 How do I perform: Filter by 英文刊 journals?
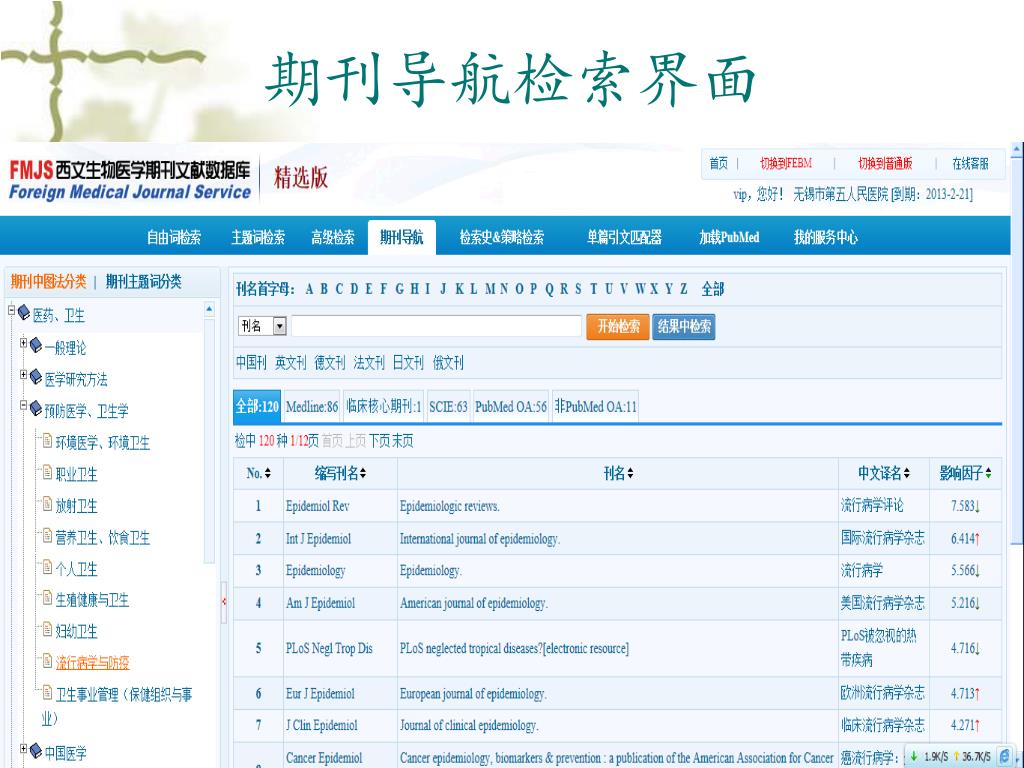coord(290,362)
